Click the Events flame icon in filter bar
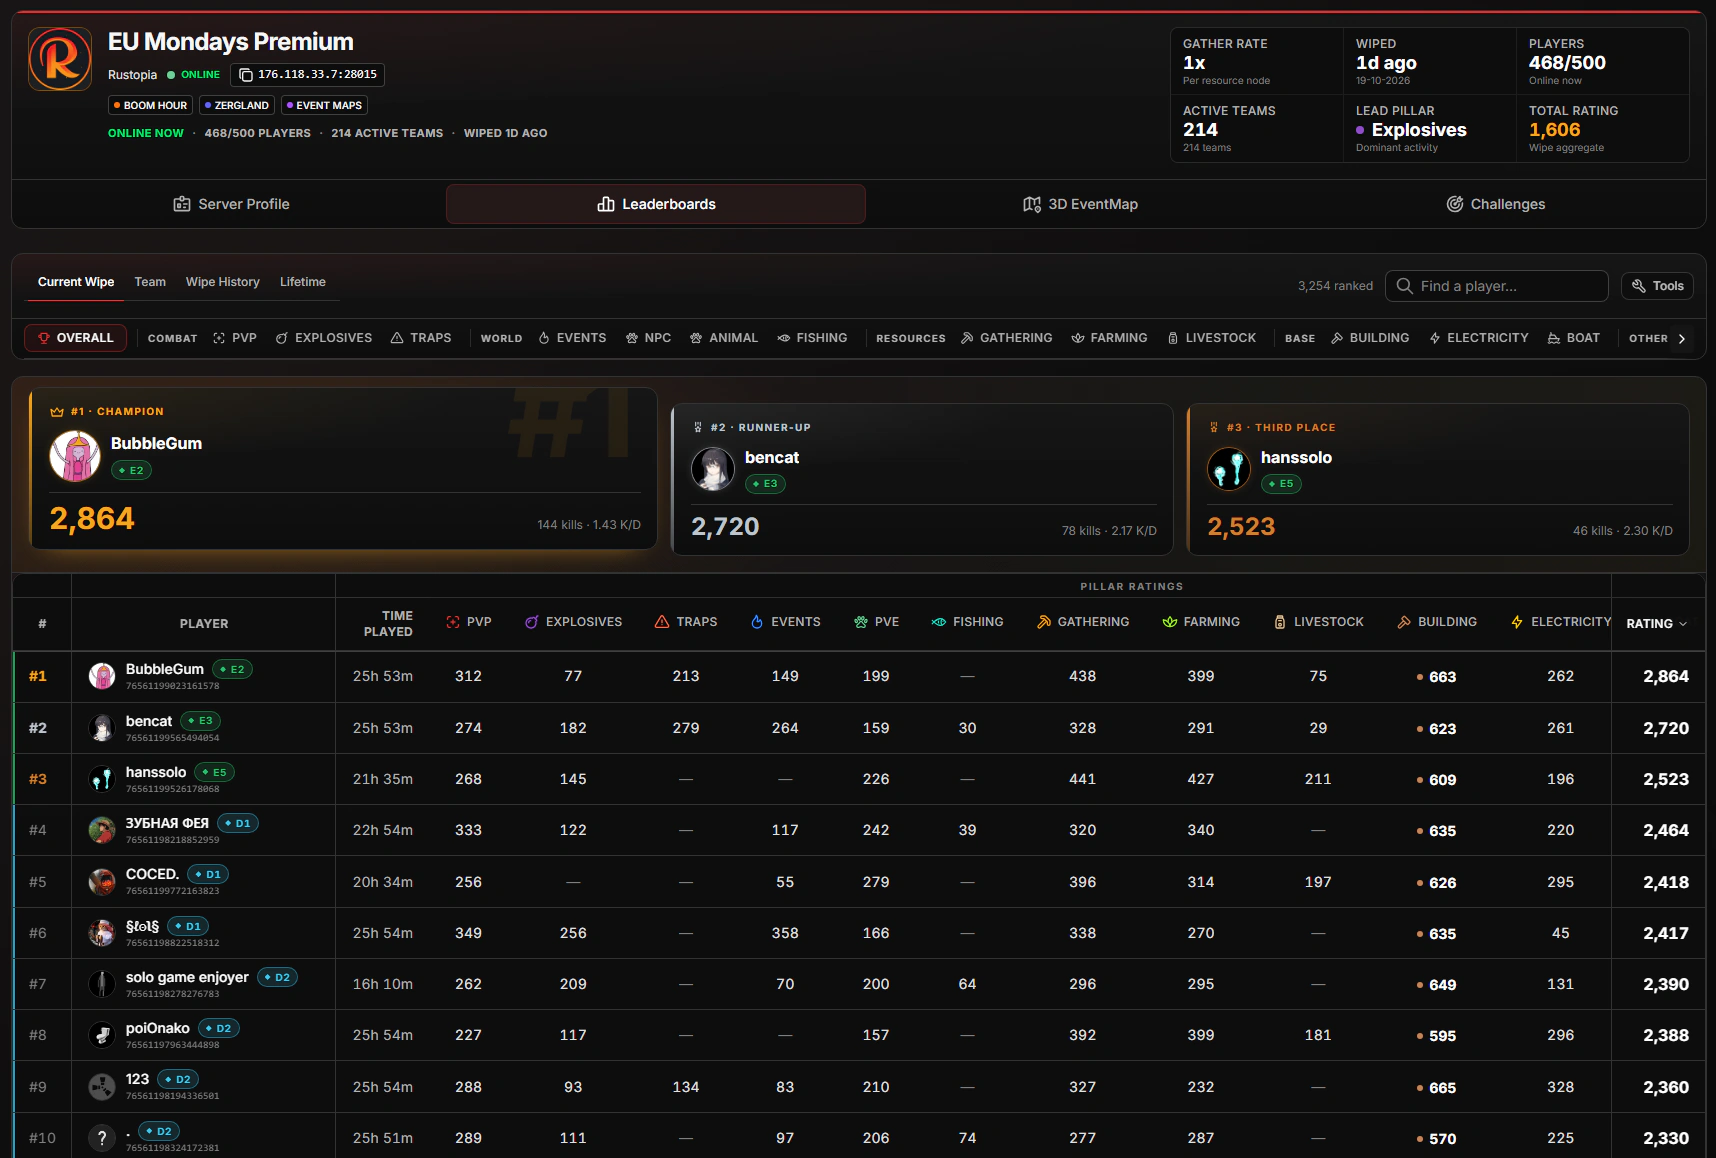1716x1158 pixels. coord(544,338)
